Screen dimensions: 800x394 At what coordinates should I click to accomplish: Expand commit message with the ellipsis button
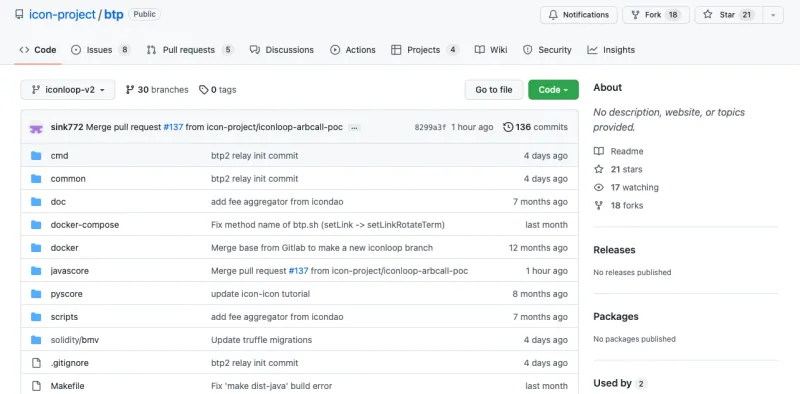click(x=354, y=128)
